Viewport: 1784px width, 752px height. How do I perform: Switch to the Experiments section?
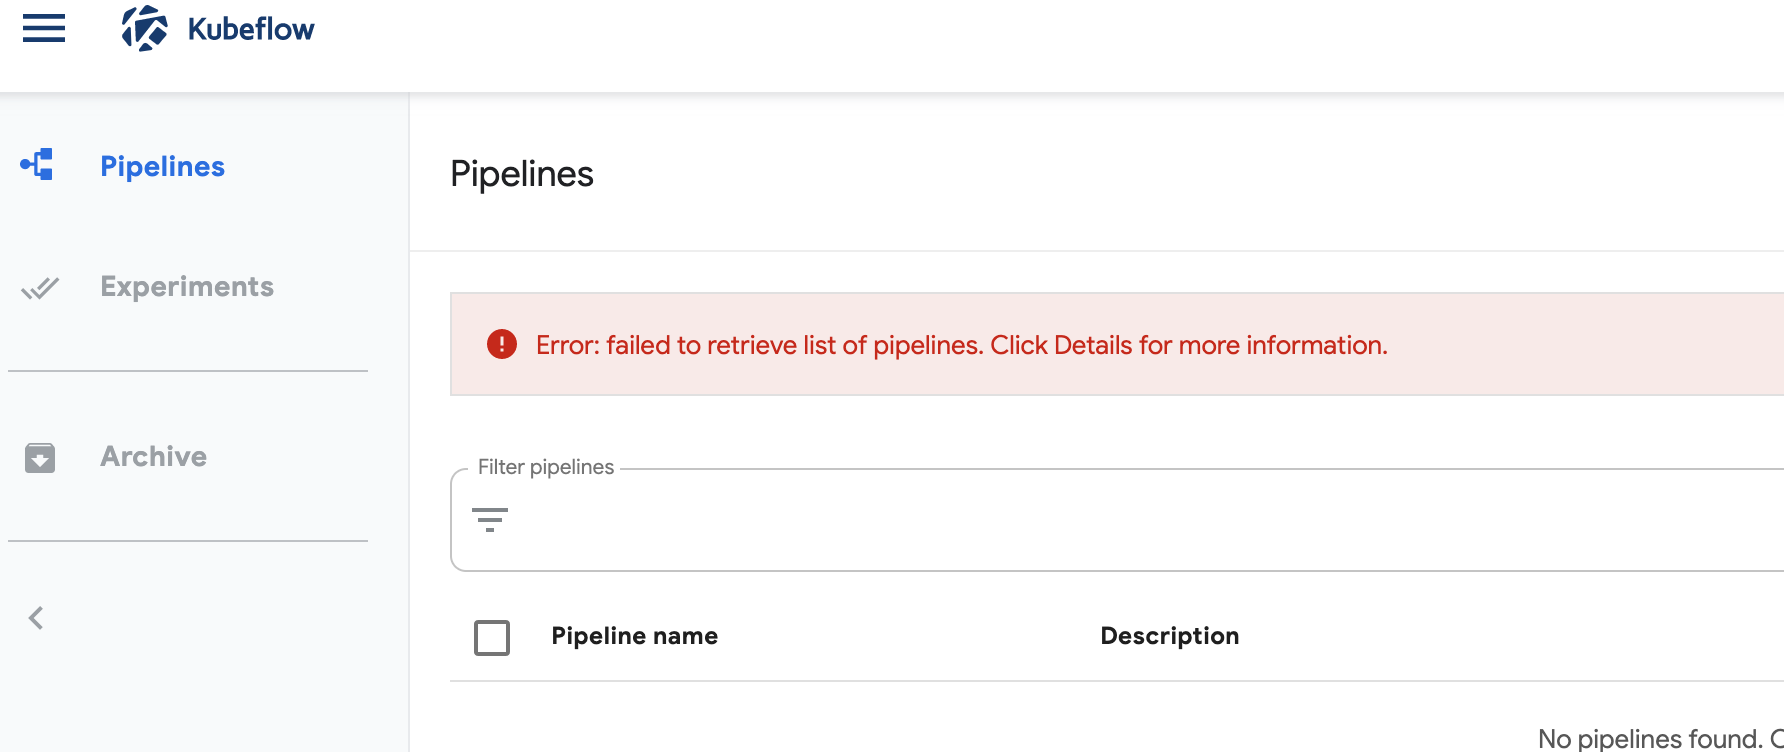186,287
